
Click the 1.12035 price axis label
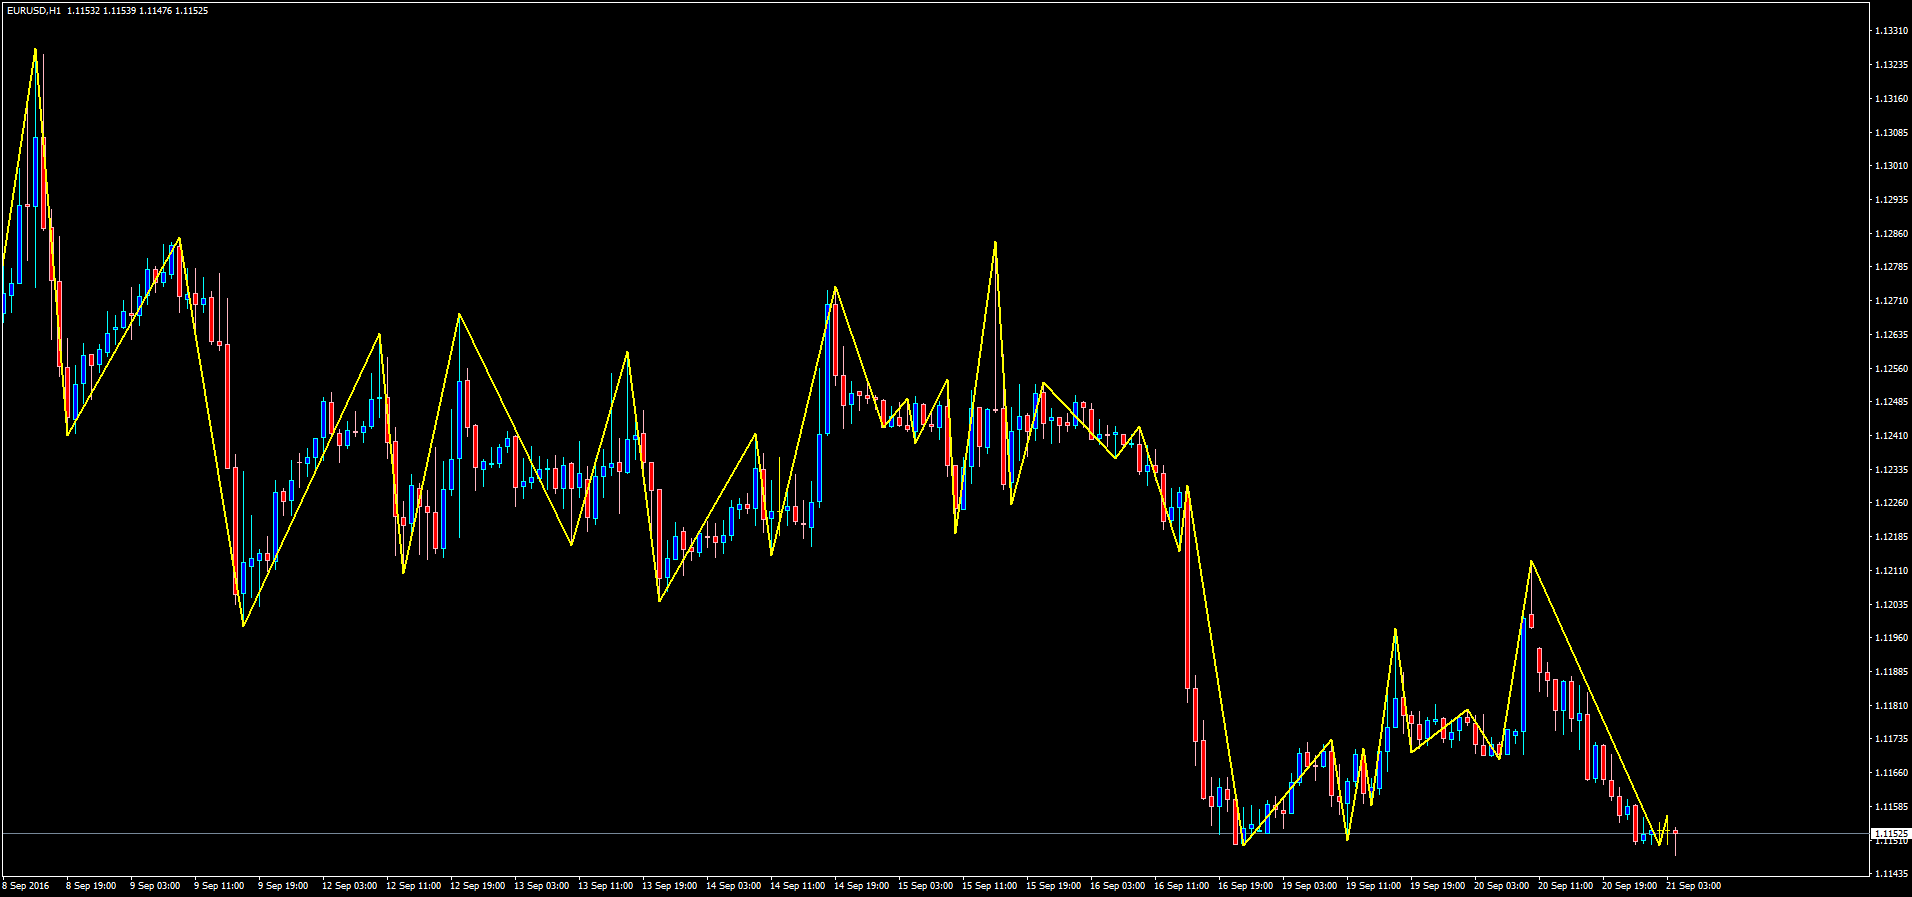[1892, 605]
